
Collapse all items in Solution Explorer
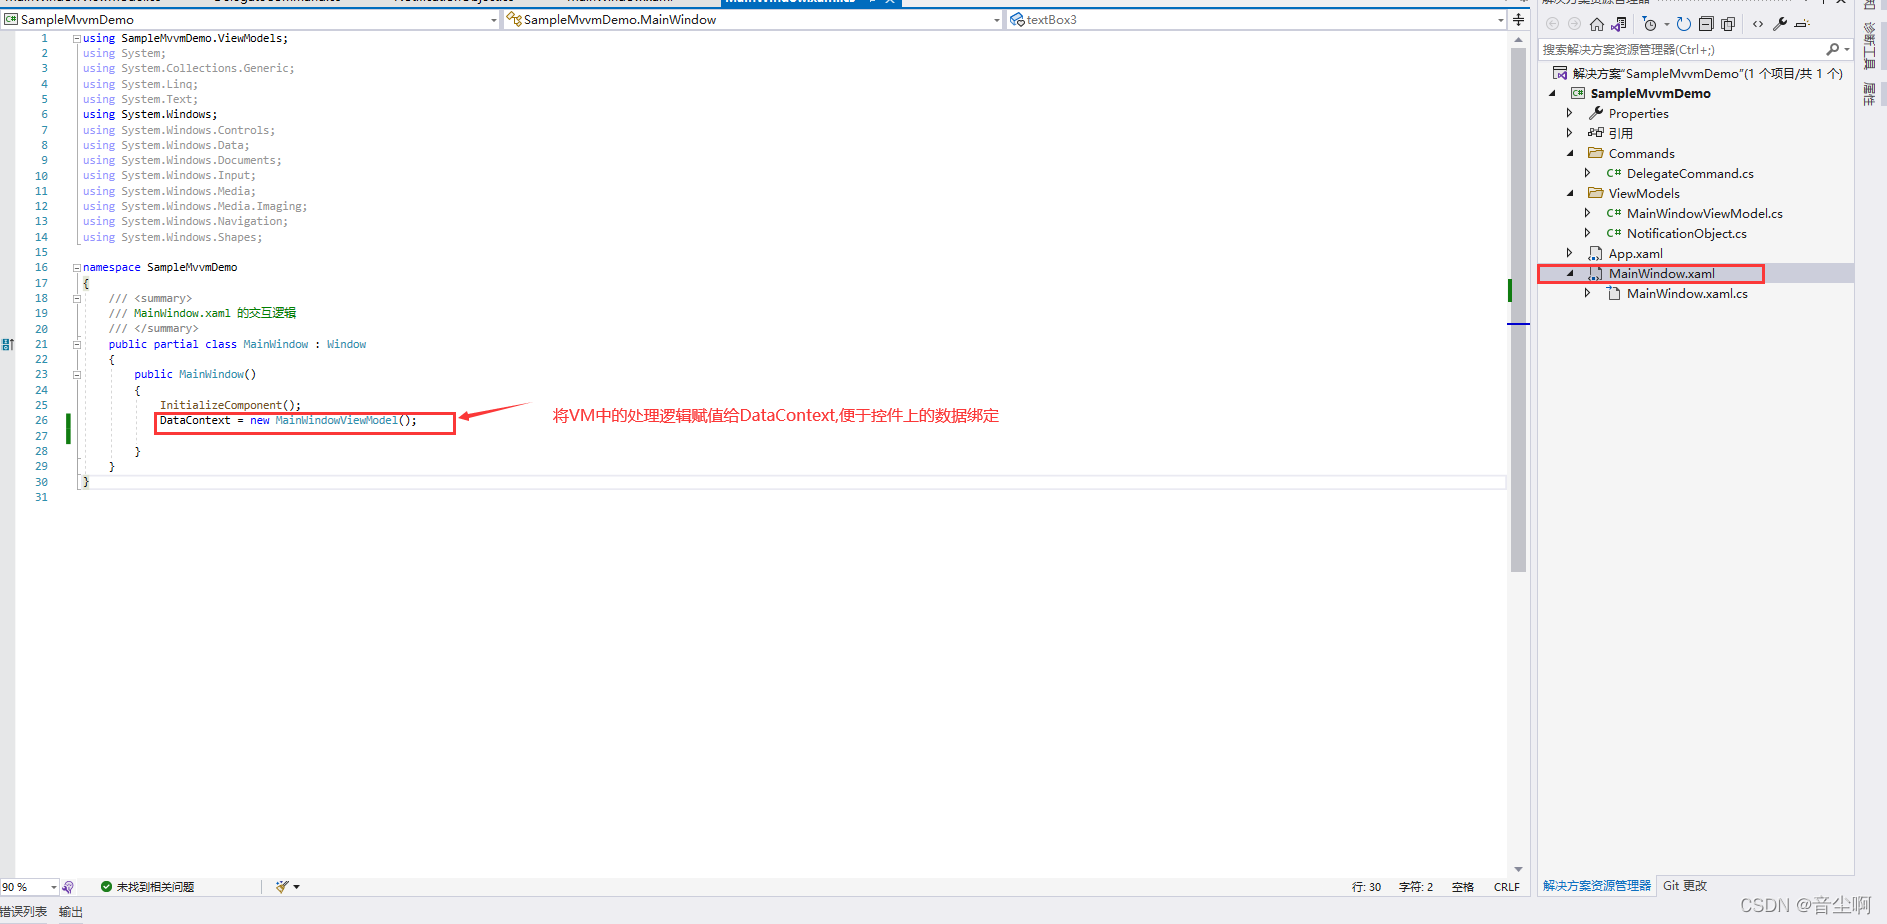click(x=1706, y=24)
